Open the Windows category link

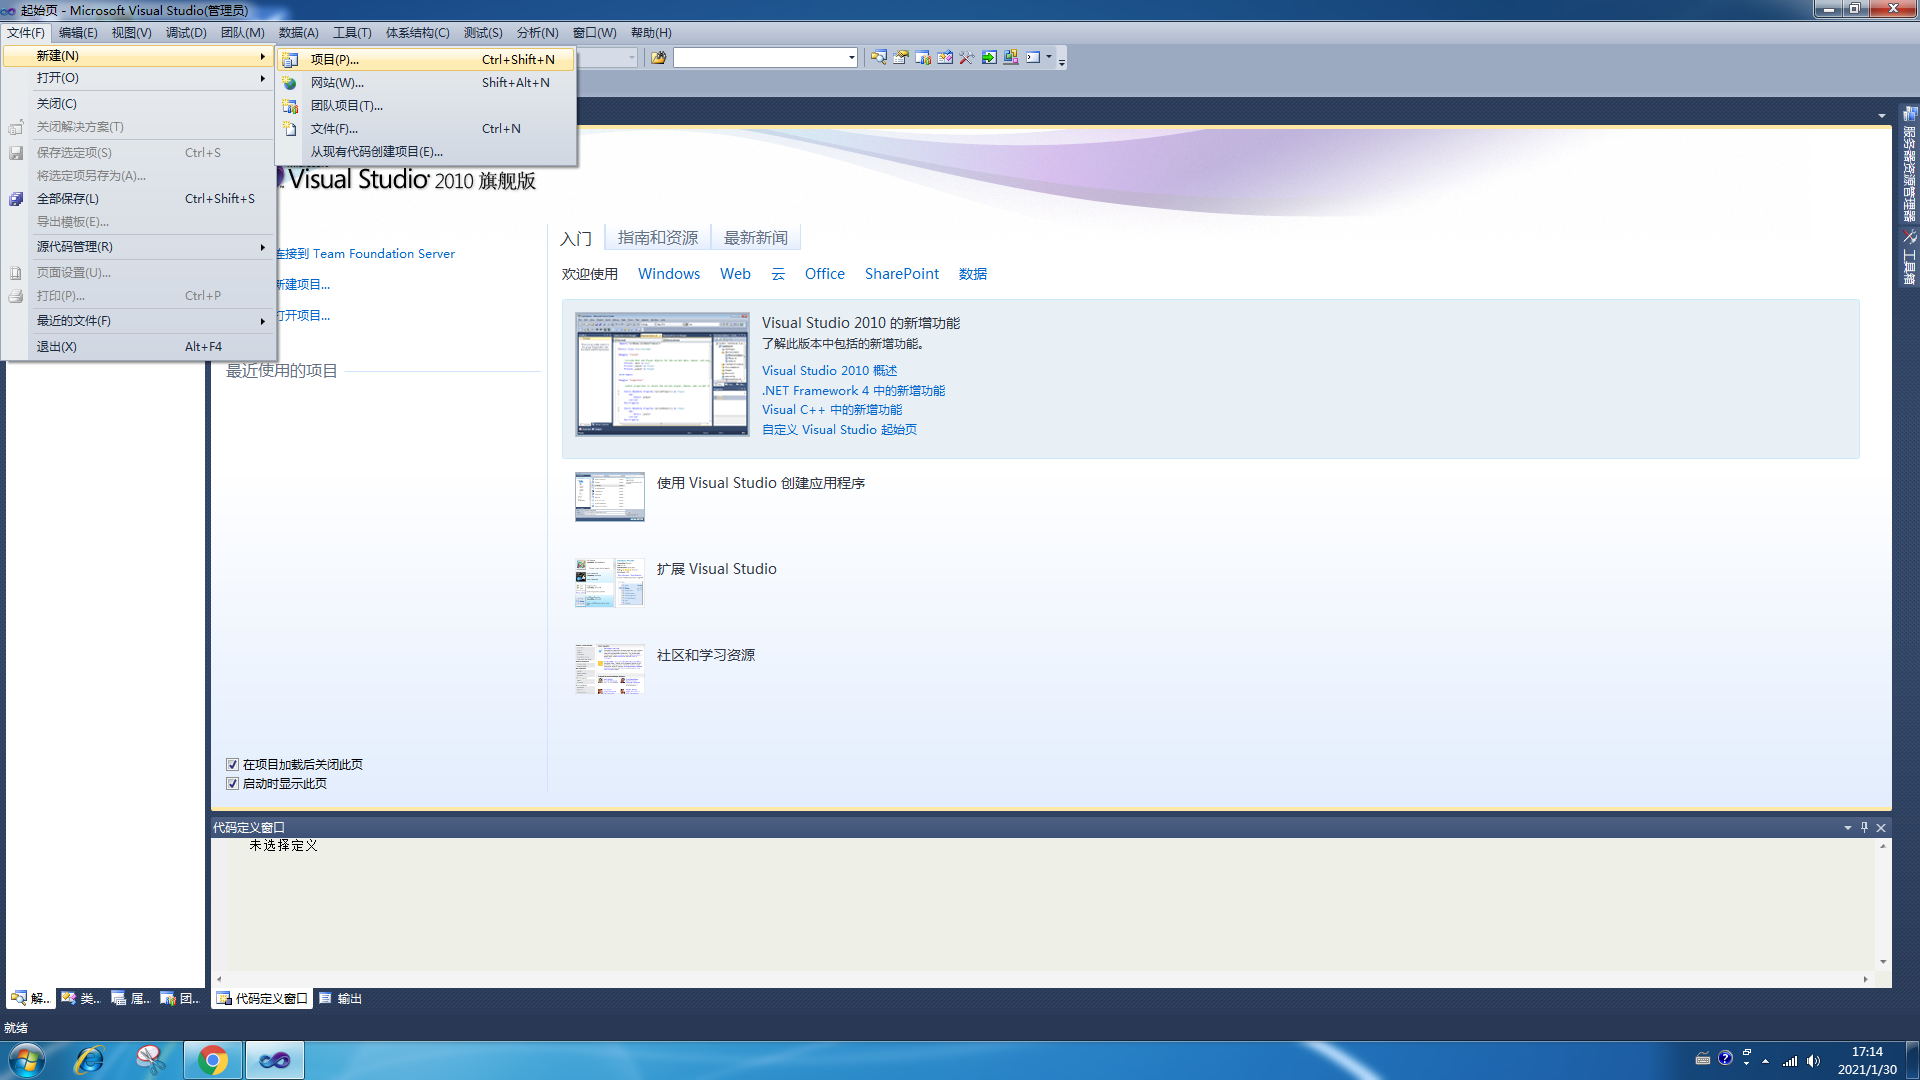click(x=669, y=274)
